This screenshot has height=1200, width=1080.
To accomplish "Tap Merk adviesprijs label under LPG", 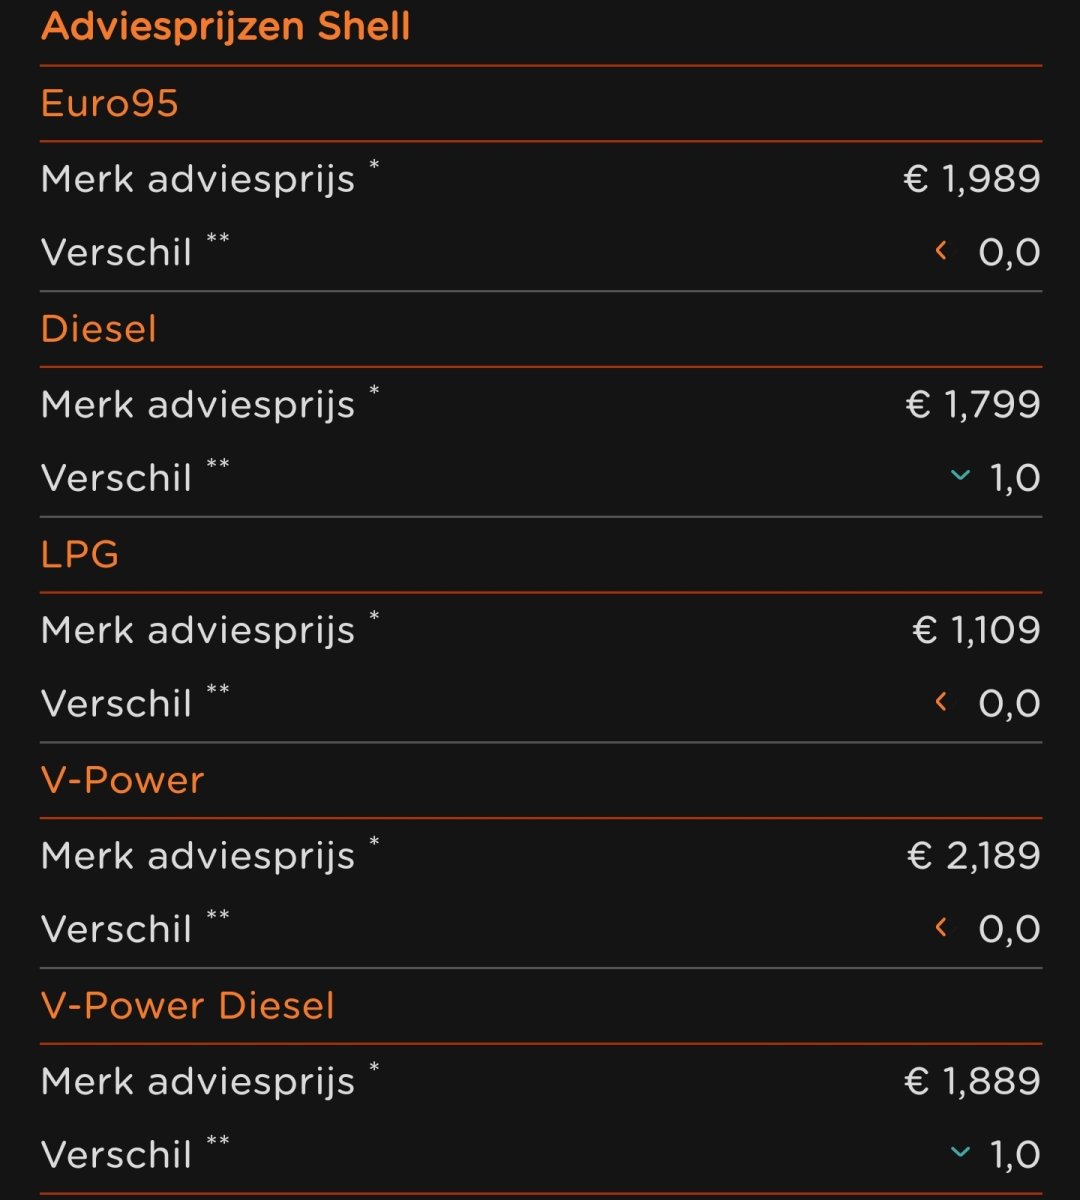I will (198, 631).
